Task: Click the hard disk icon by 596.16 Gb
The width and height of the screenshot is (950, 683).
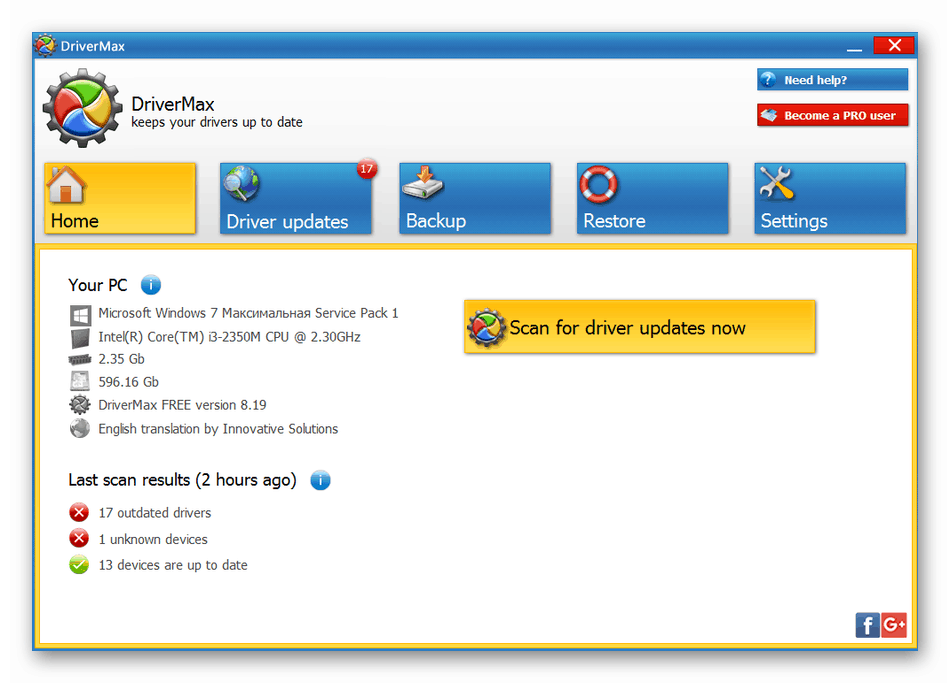Action: pyautogui.click(x=80, y=381)
